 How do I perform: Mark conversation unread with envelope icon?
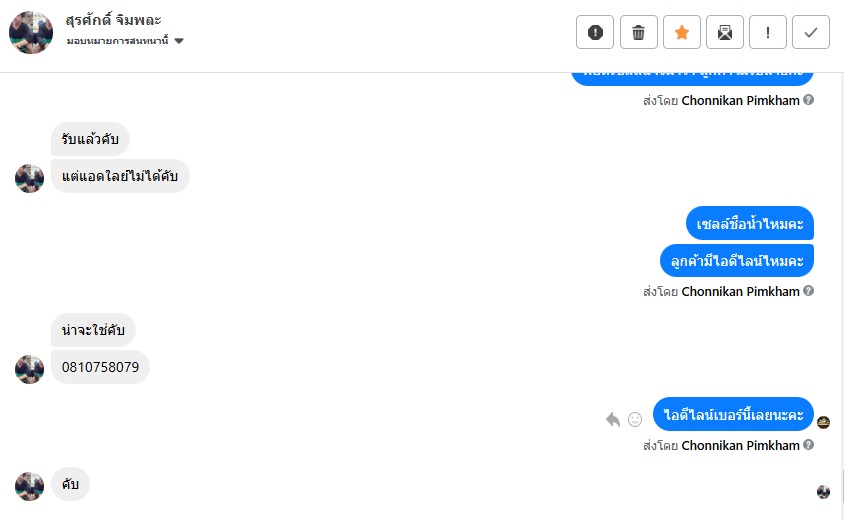724,32
